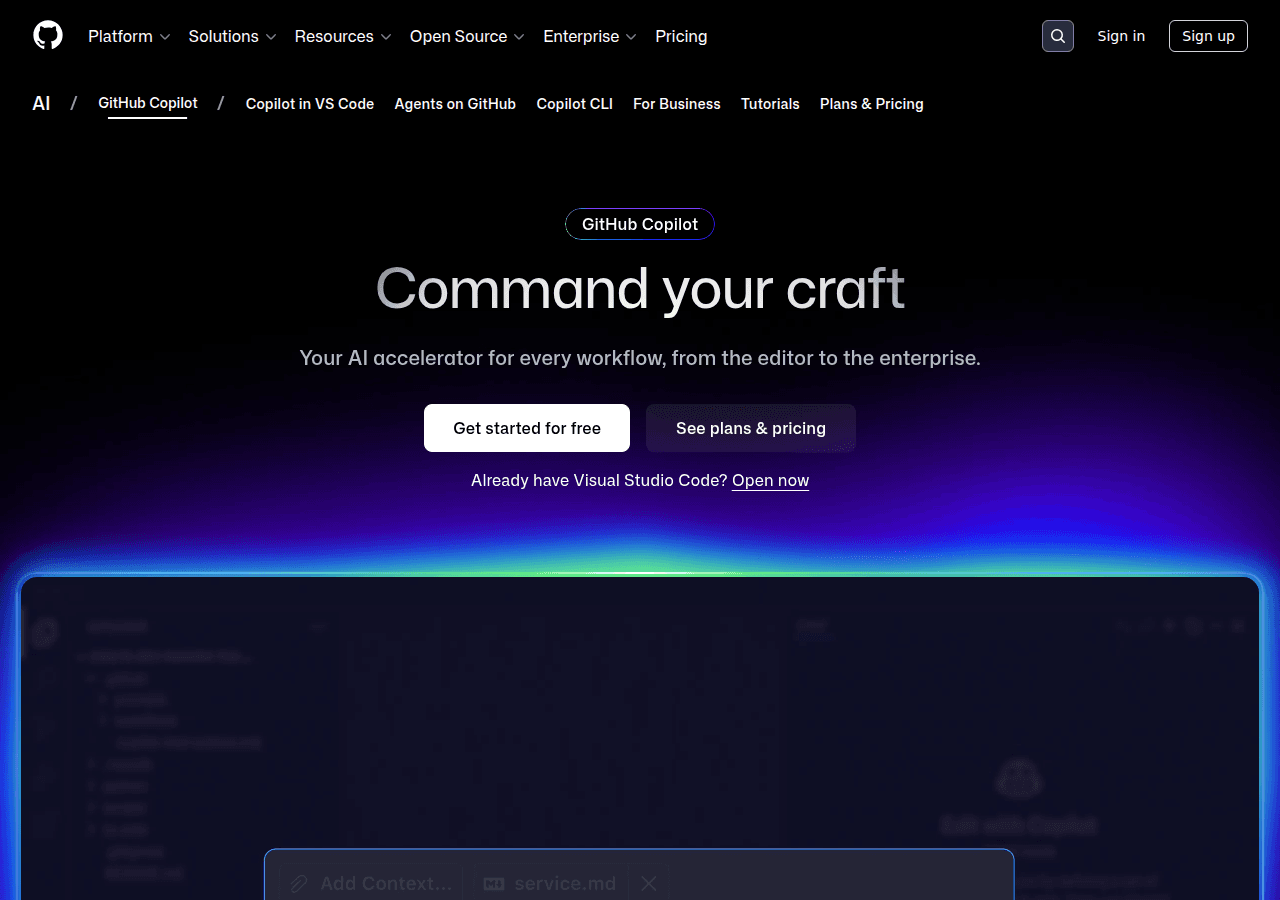Open search using the magnifier icon
Screen dimensions: 1280x900
[x=1057, y=35]
